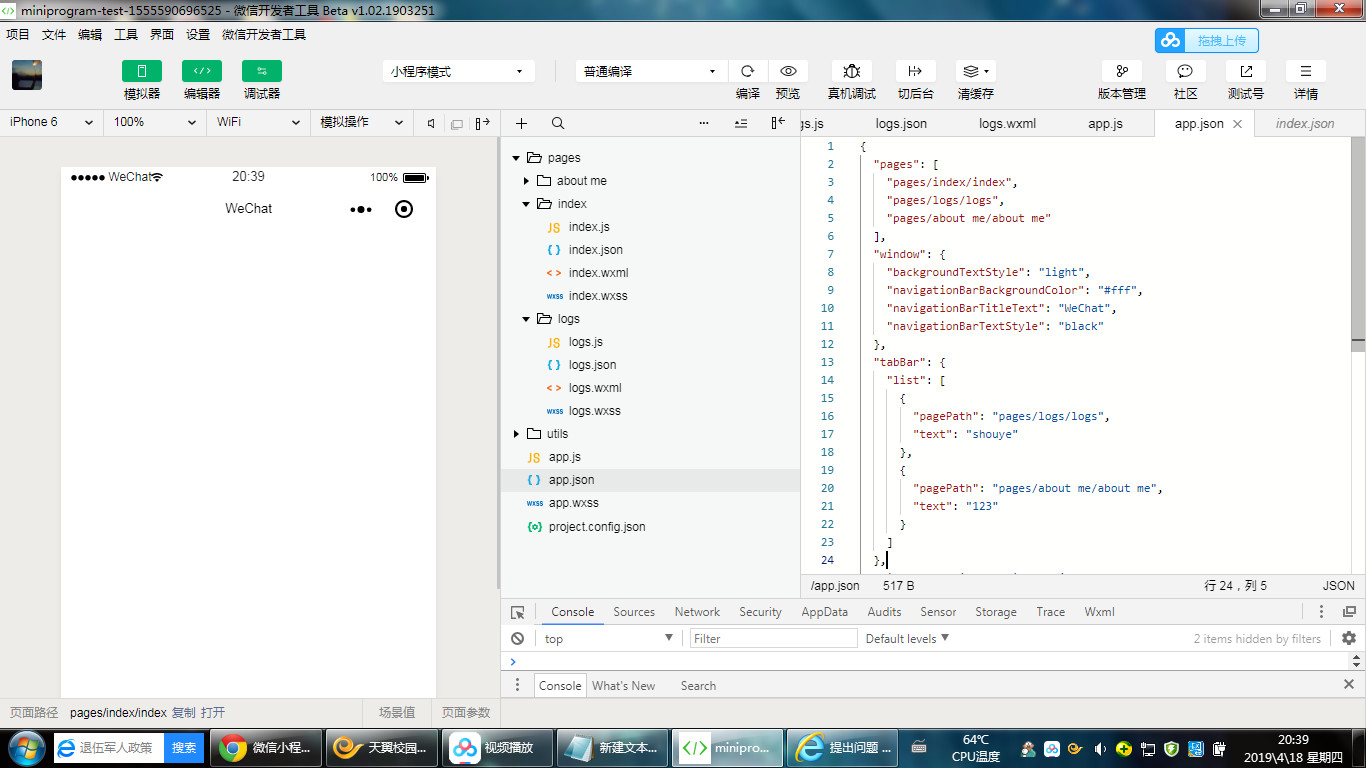1366x768 pixels.
Task: Open the WiFi network dropdown
Action: [258, 122]
